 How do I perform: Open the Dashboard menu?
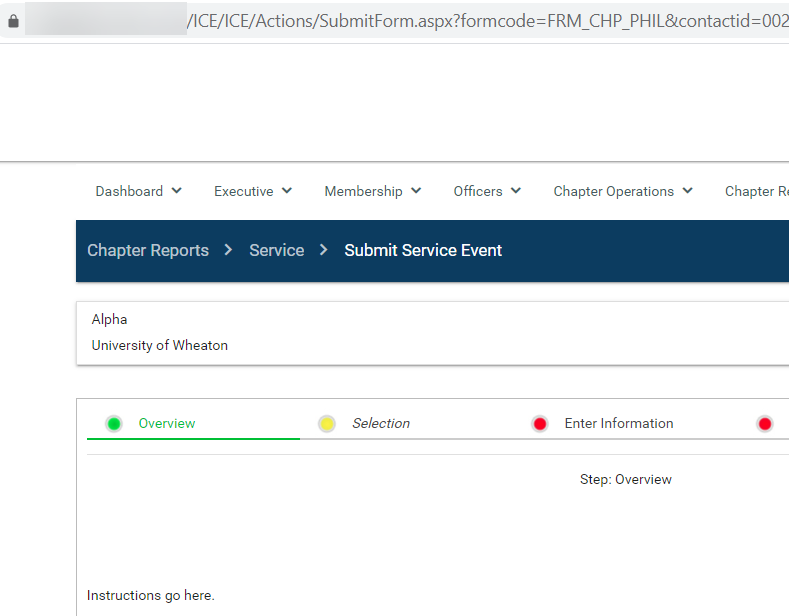click(129, 191)
